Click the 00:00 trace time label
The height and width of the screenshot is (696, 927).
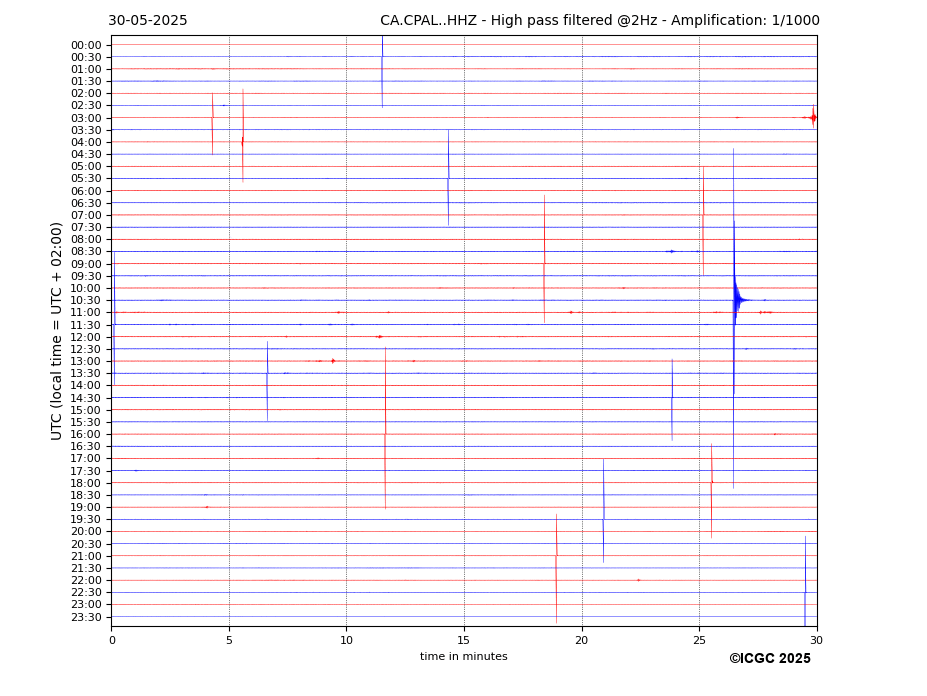click(x=86, y=46)
